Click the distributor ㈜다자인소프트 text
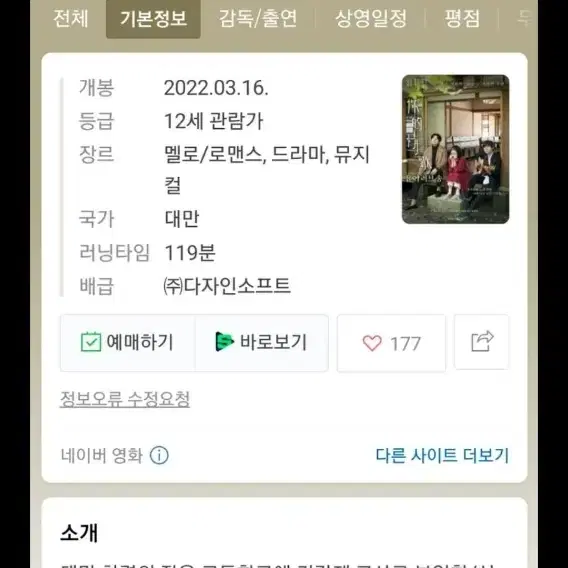 tap(227, 286)
